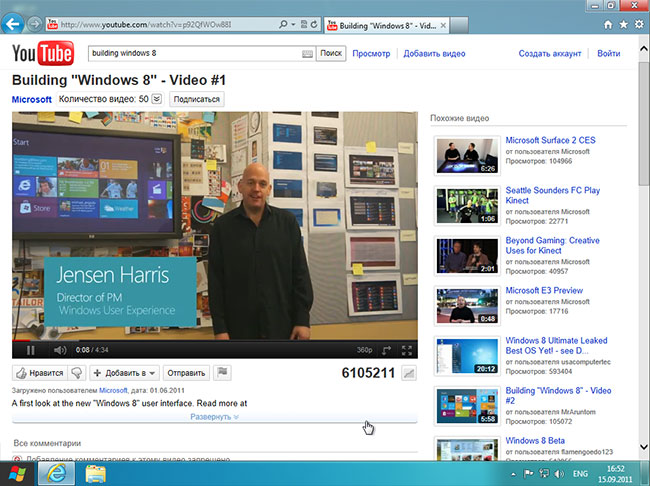Close the Building "Windows 8" tab

(443, 26)
